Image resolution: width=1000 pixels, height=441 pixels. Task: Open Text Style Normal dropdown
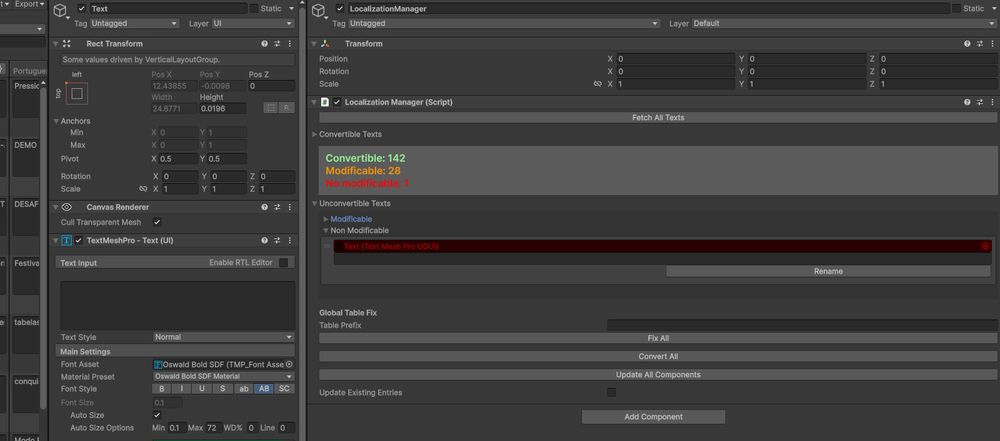[223, 337]
